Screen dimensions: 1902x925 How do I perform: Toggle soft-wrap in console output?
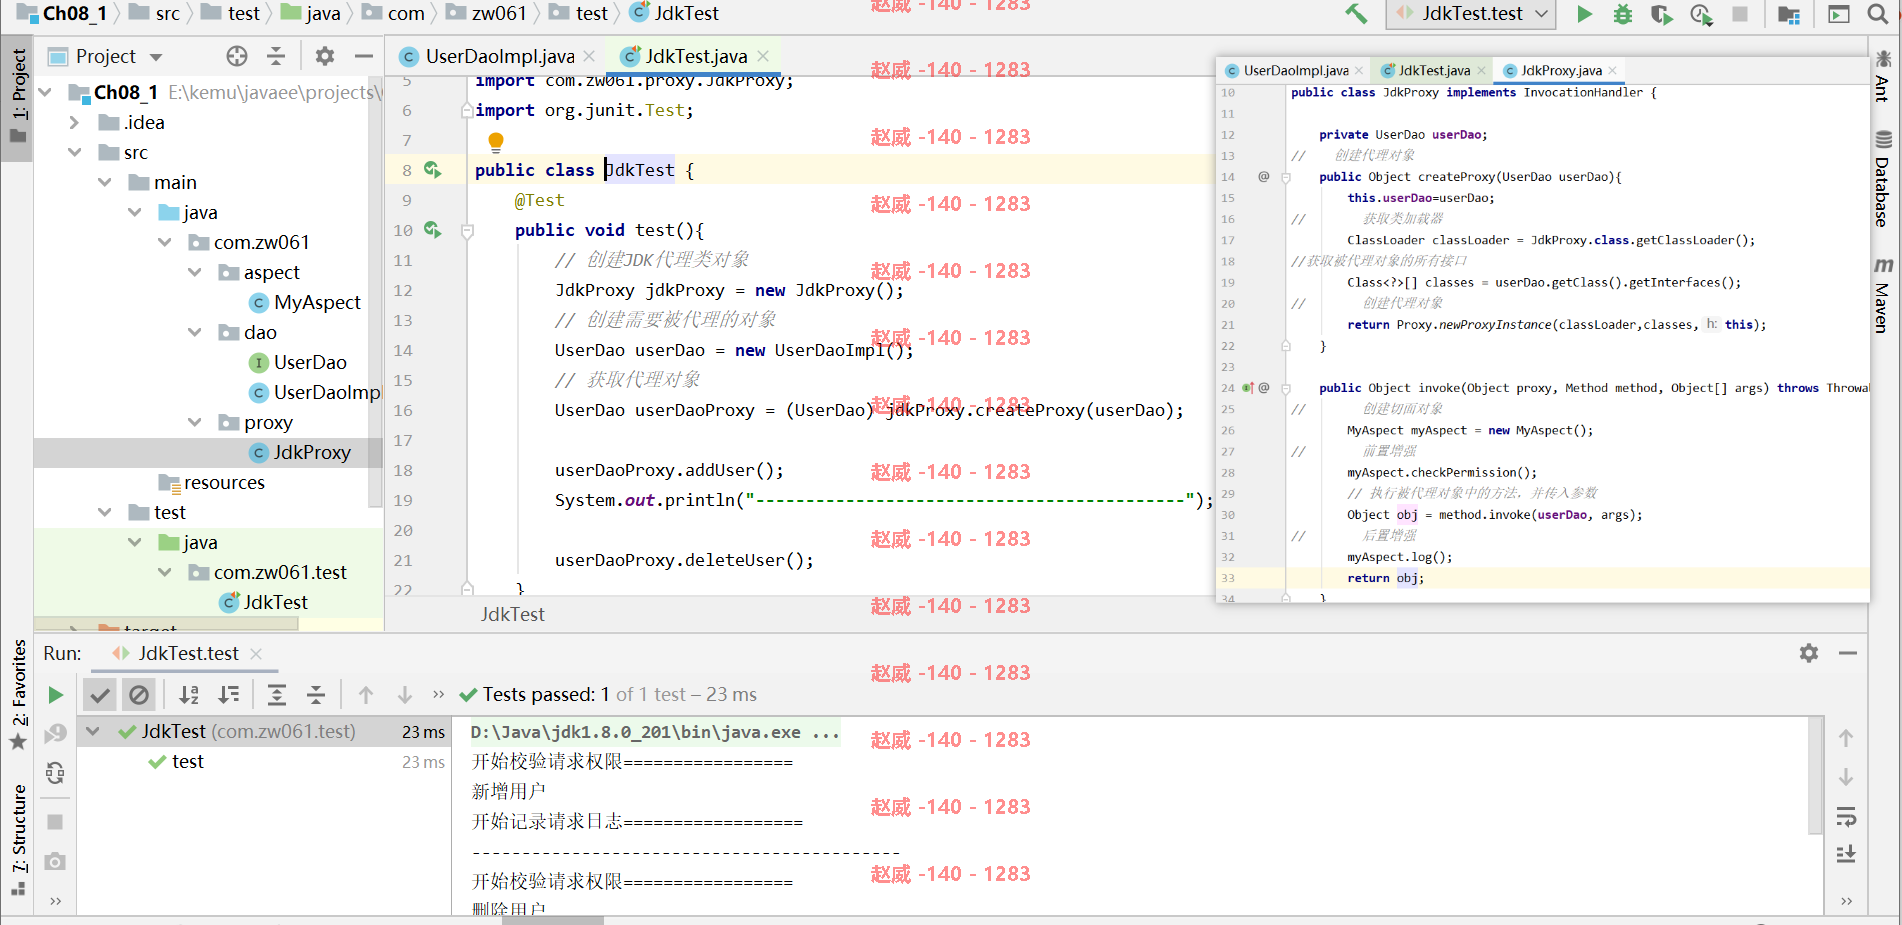tap(1847, 817)
